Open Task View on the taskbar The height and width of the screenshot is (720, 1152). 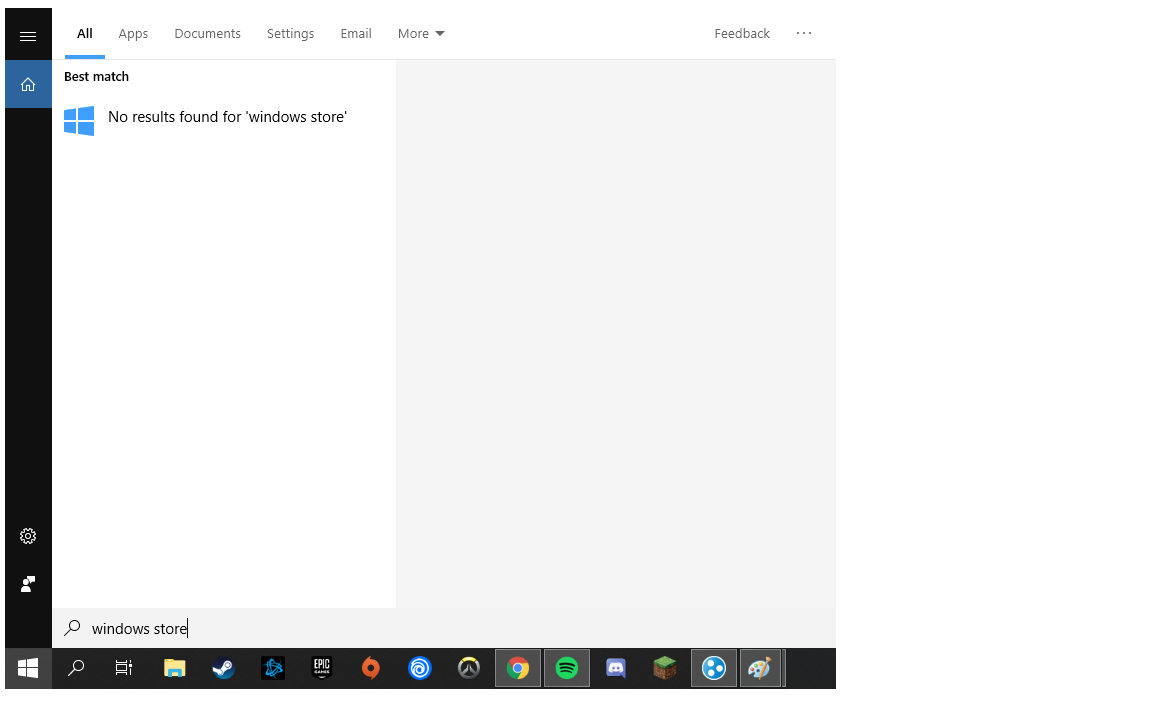(x=124, y=669)
